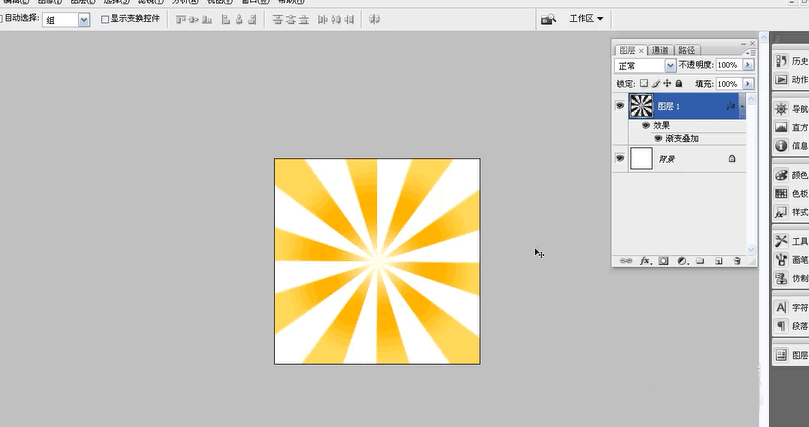Image resolution: width=809 pixels, height=427 pixels.
Task: Click the create new layer icon
Action: pyautogui.click(x=719, y=261)
